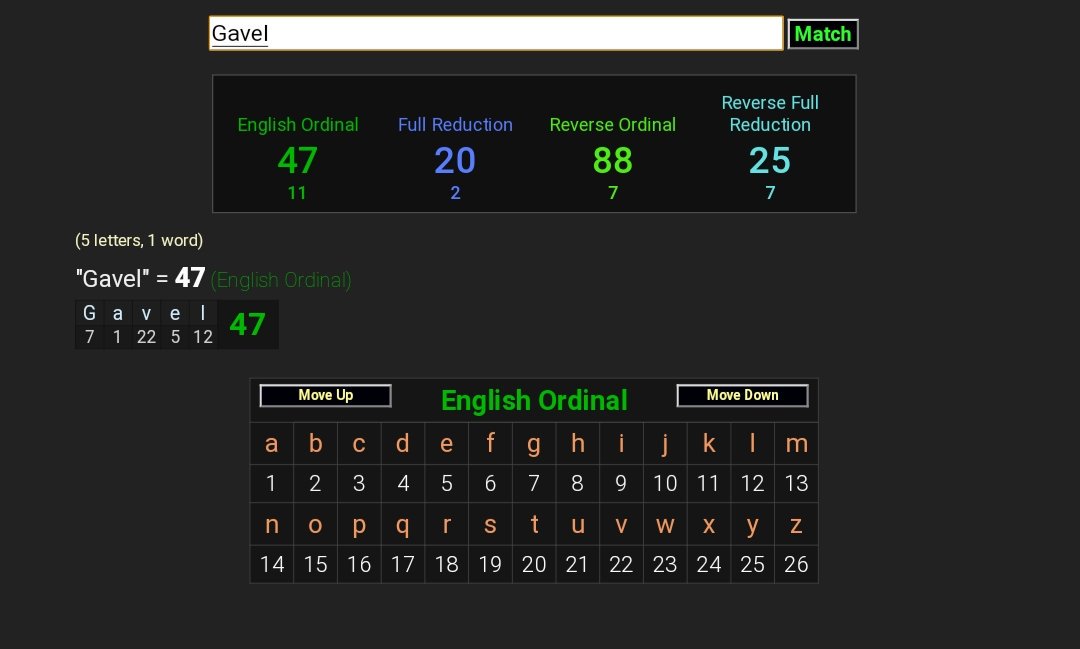Image resolution: width=1080 pixels, height=649 pixels.
Task: Click letter n in the cipher chart
Action: [271, 525]
